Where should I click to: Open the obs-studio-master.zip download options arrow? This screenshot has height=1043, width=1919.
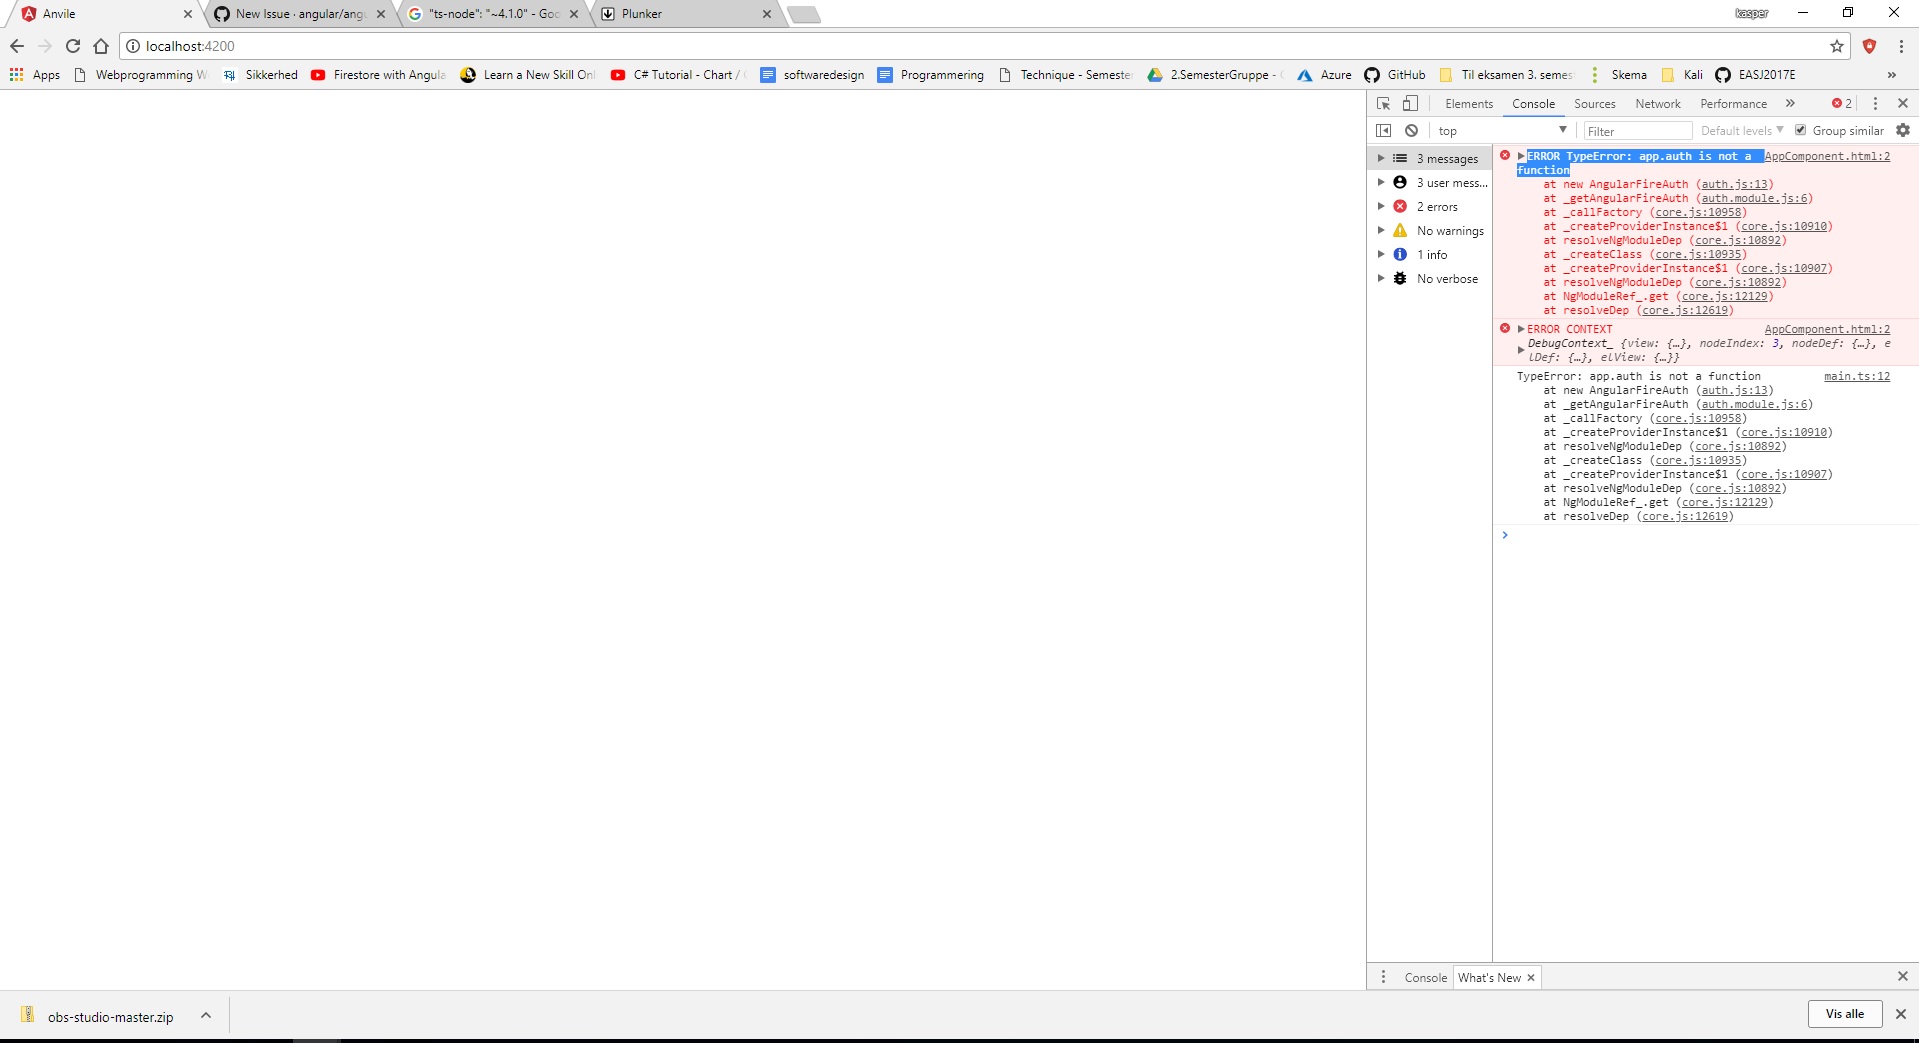click(x=205, y=1016)
